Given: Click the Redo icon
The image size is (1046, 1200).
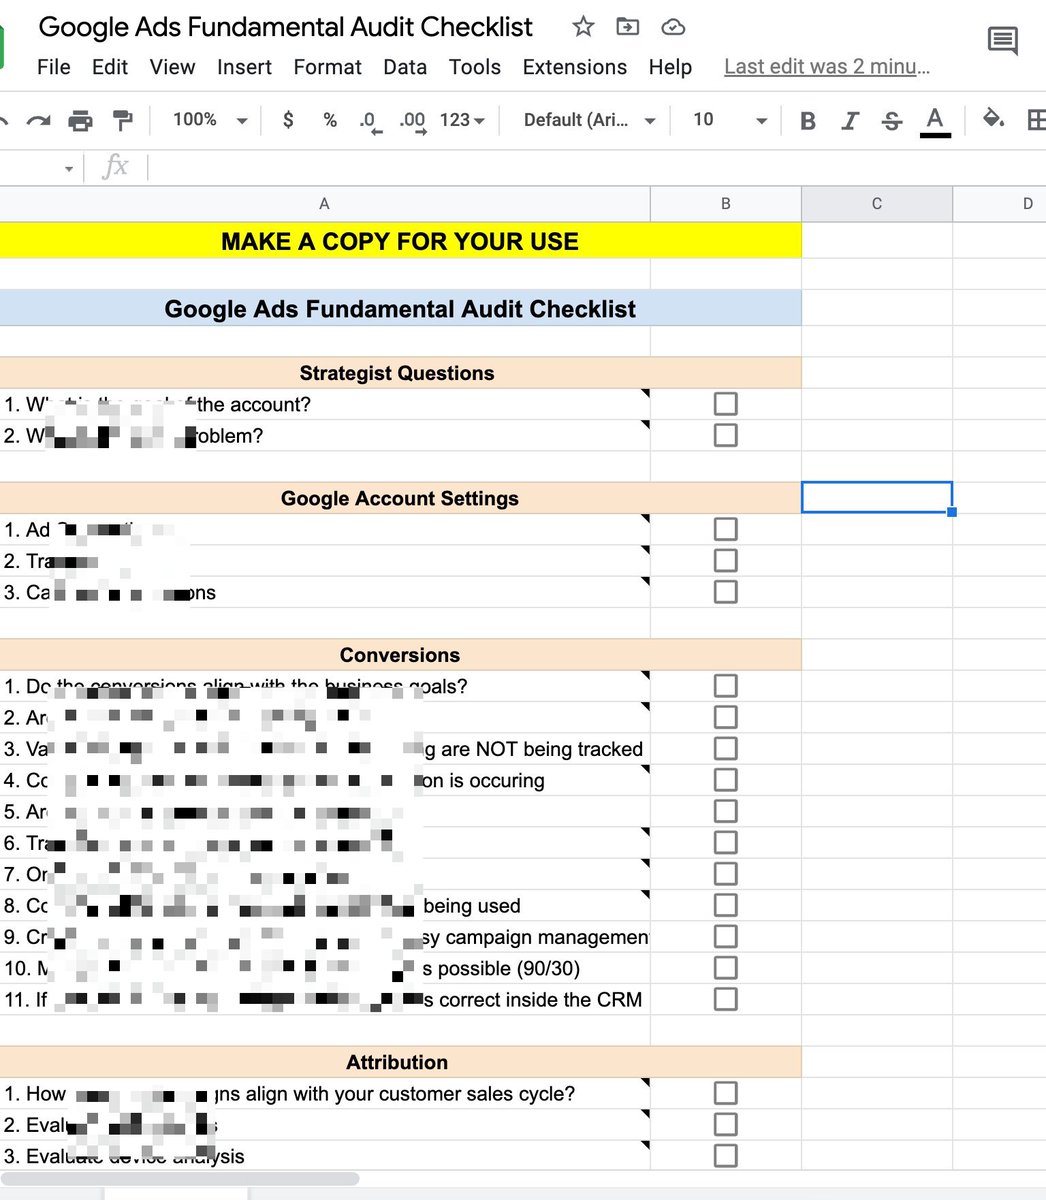Looking at the screenshot, I should click(x=38, y=119).
